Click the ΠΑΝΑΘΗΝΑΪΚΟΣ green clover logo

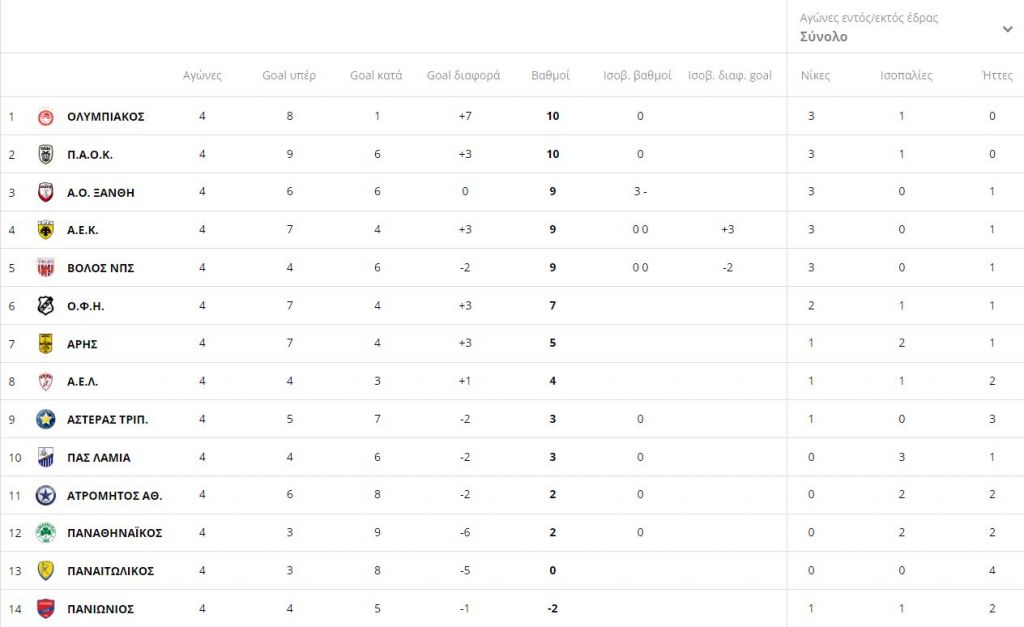45,533
